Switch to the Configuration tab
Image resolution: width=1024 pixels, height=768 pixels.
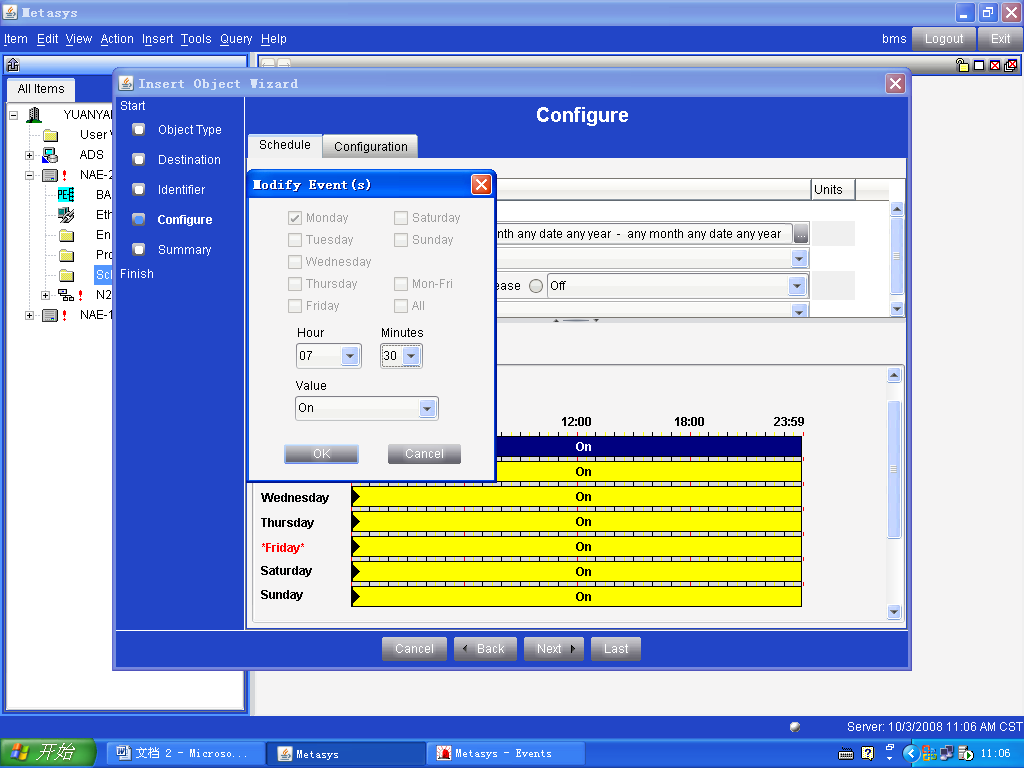tap(370, 146)
